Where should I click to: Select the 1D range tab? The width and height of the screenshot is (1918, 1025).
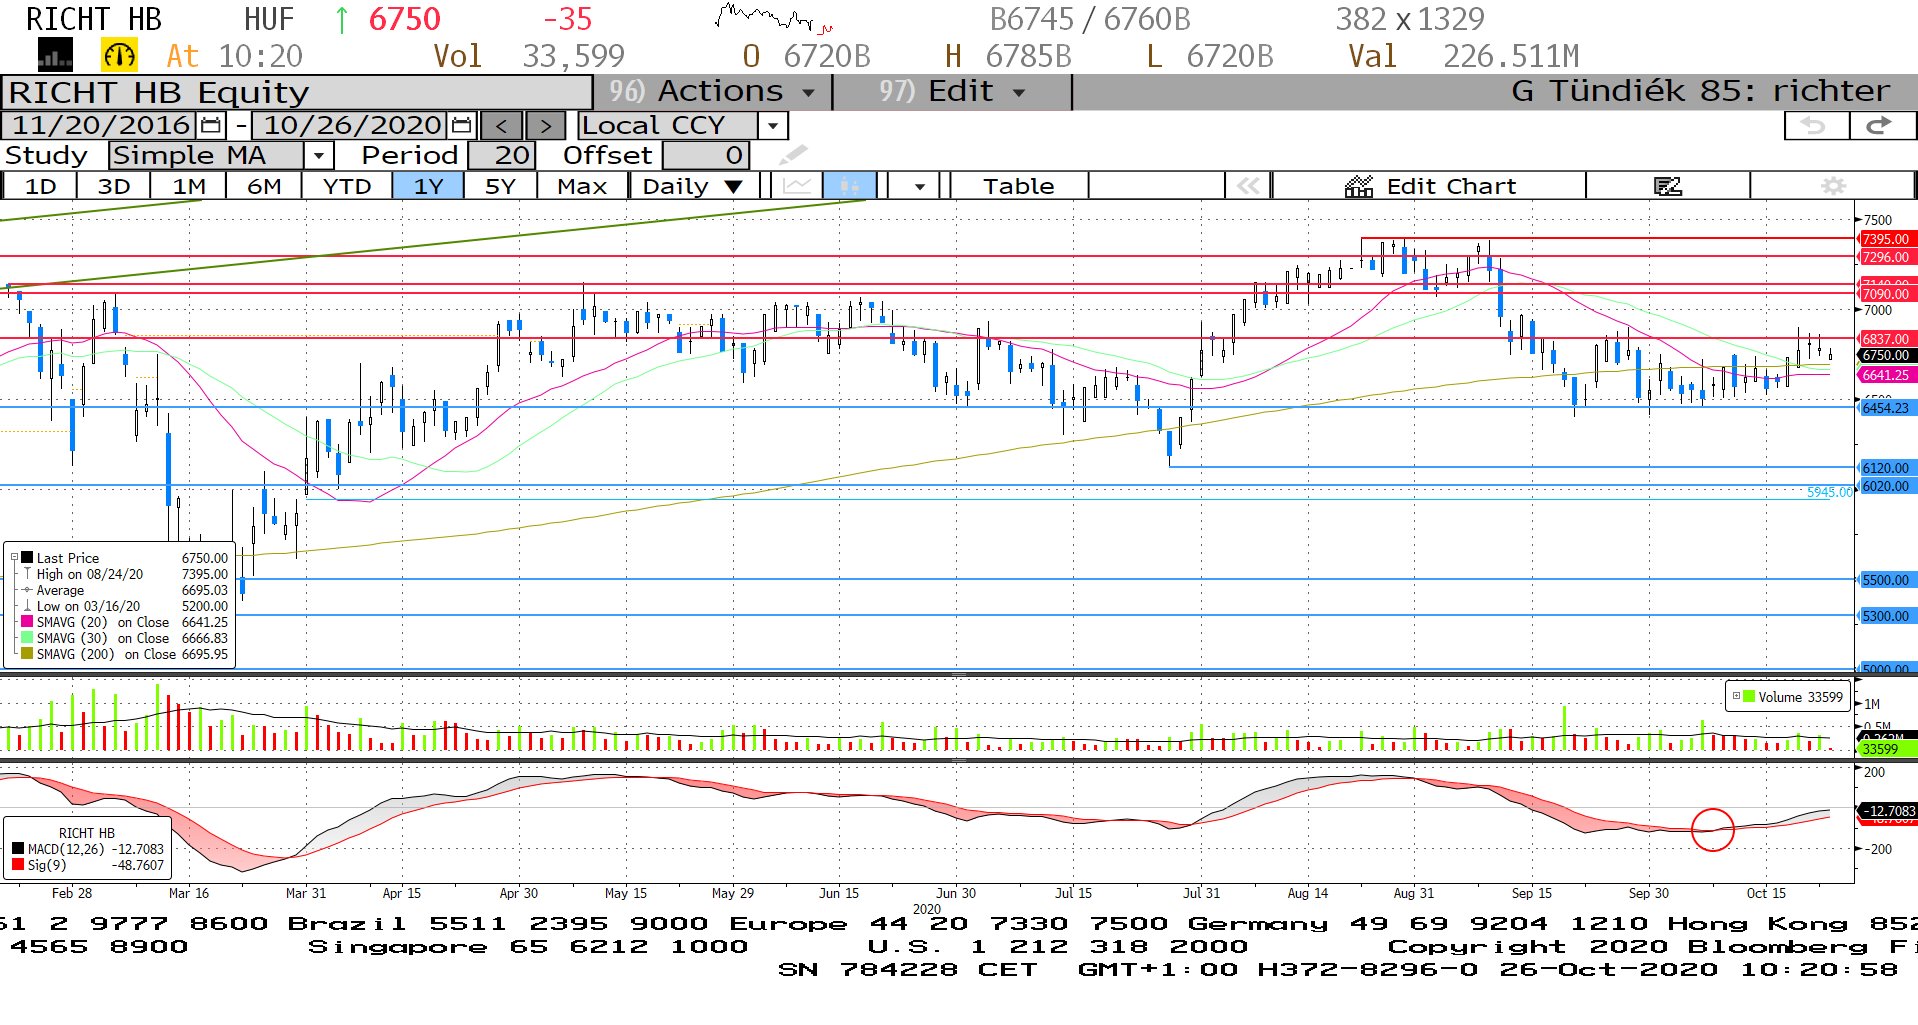pos(40,186)
